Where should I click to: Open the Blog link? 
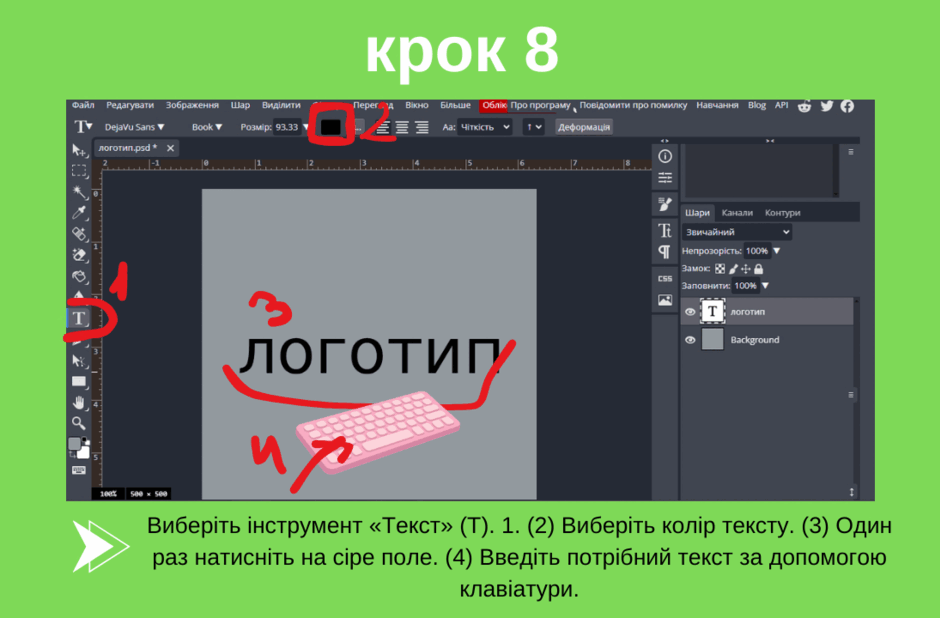[757, 105]
